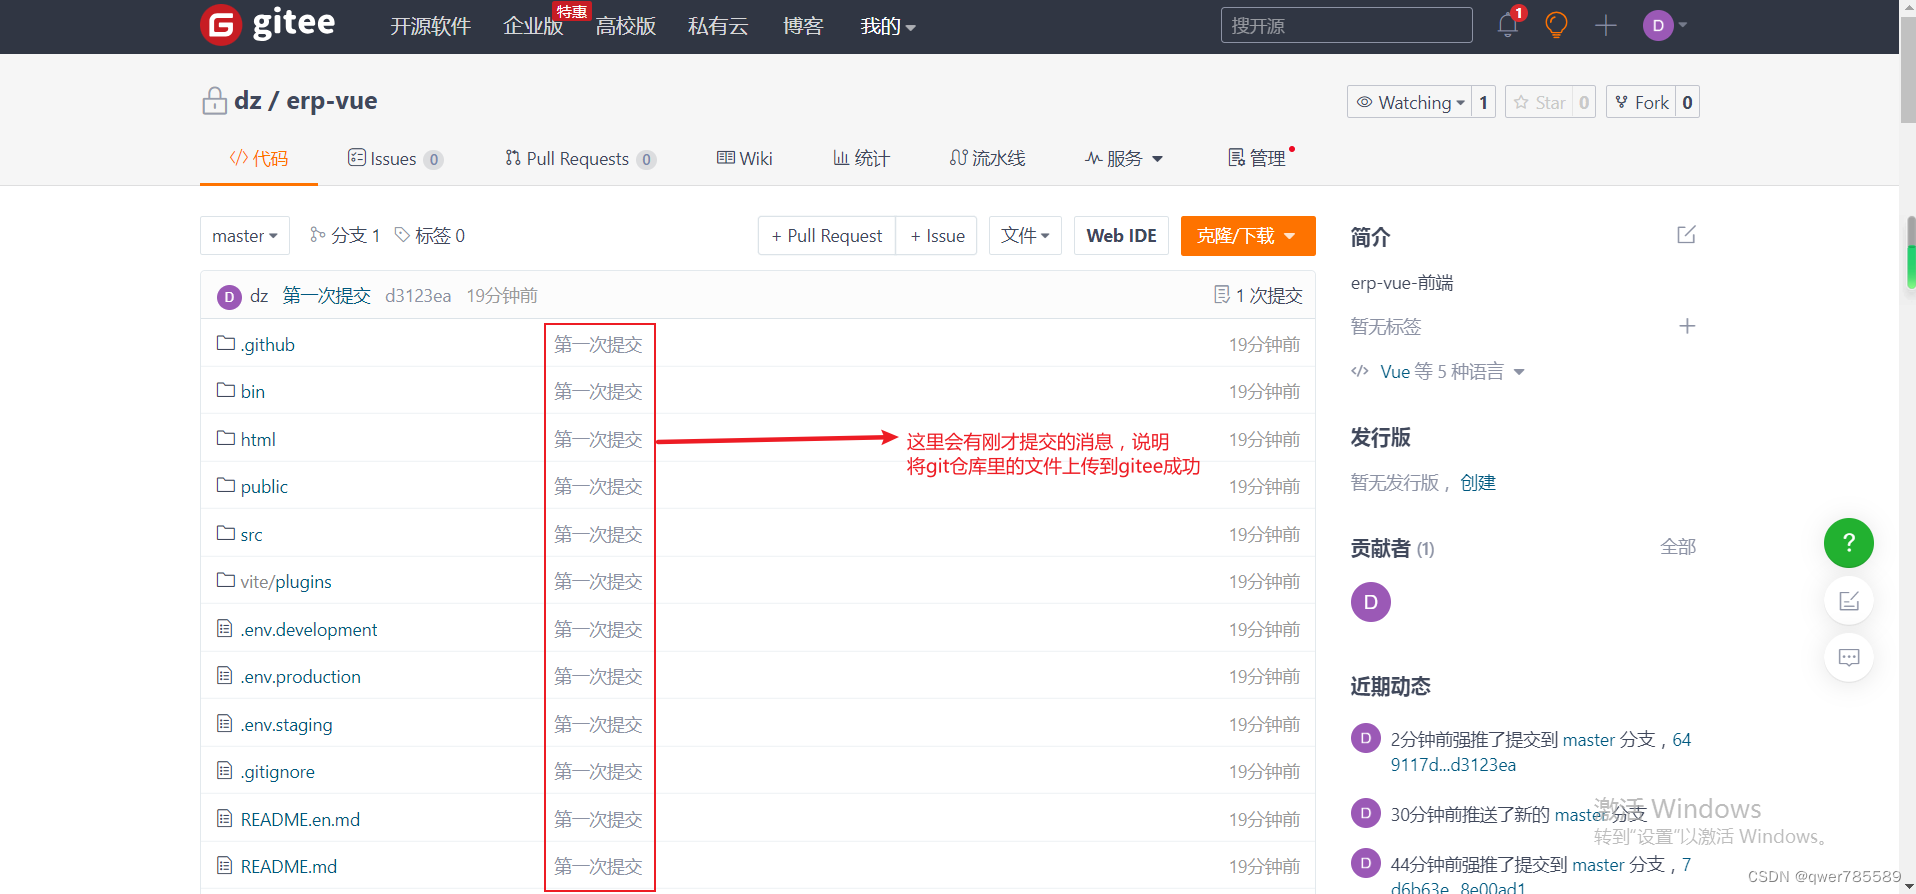Switch to the 流水线 tab
Image resolution: width=1916 pixels, height=894 pixels.
click(987, 158)
